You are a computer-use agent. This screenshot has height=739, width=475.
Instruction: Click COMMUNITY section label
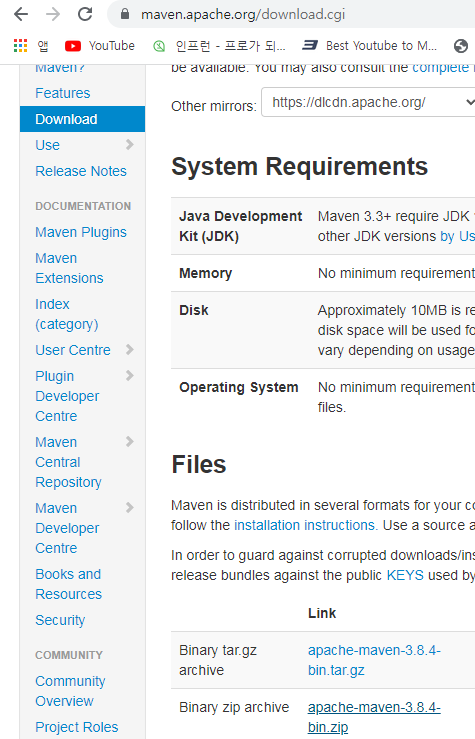pos(69,655)
